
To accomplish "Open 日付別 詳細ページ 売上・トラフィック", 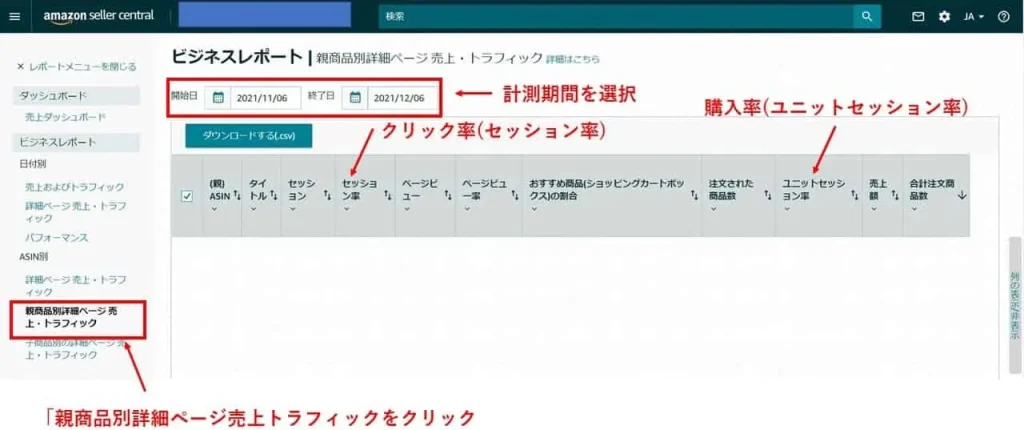I will coord(76,212).
